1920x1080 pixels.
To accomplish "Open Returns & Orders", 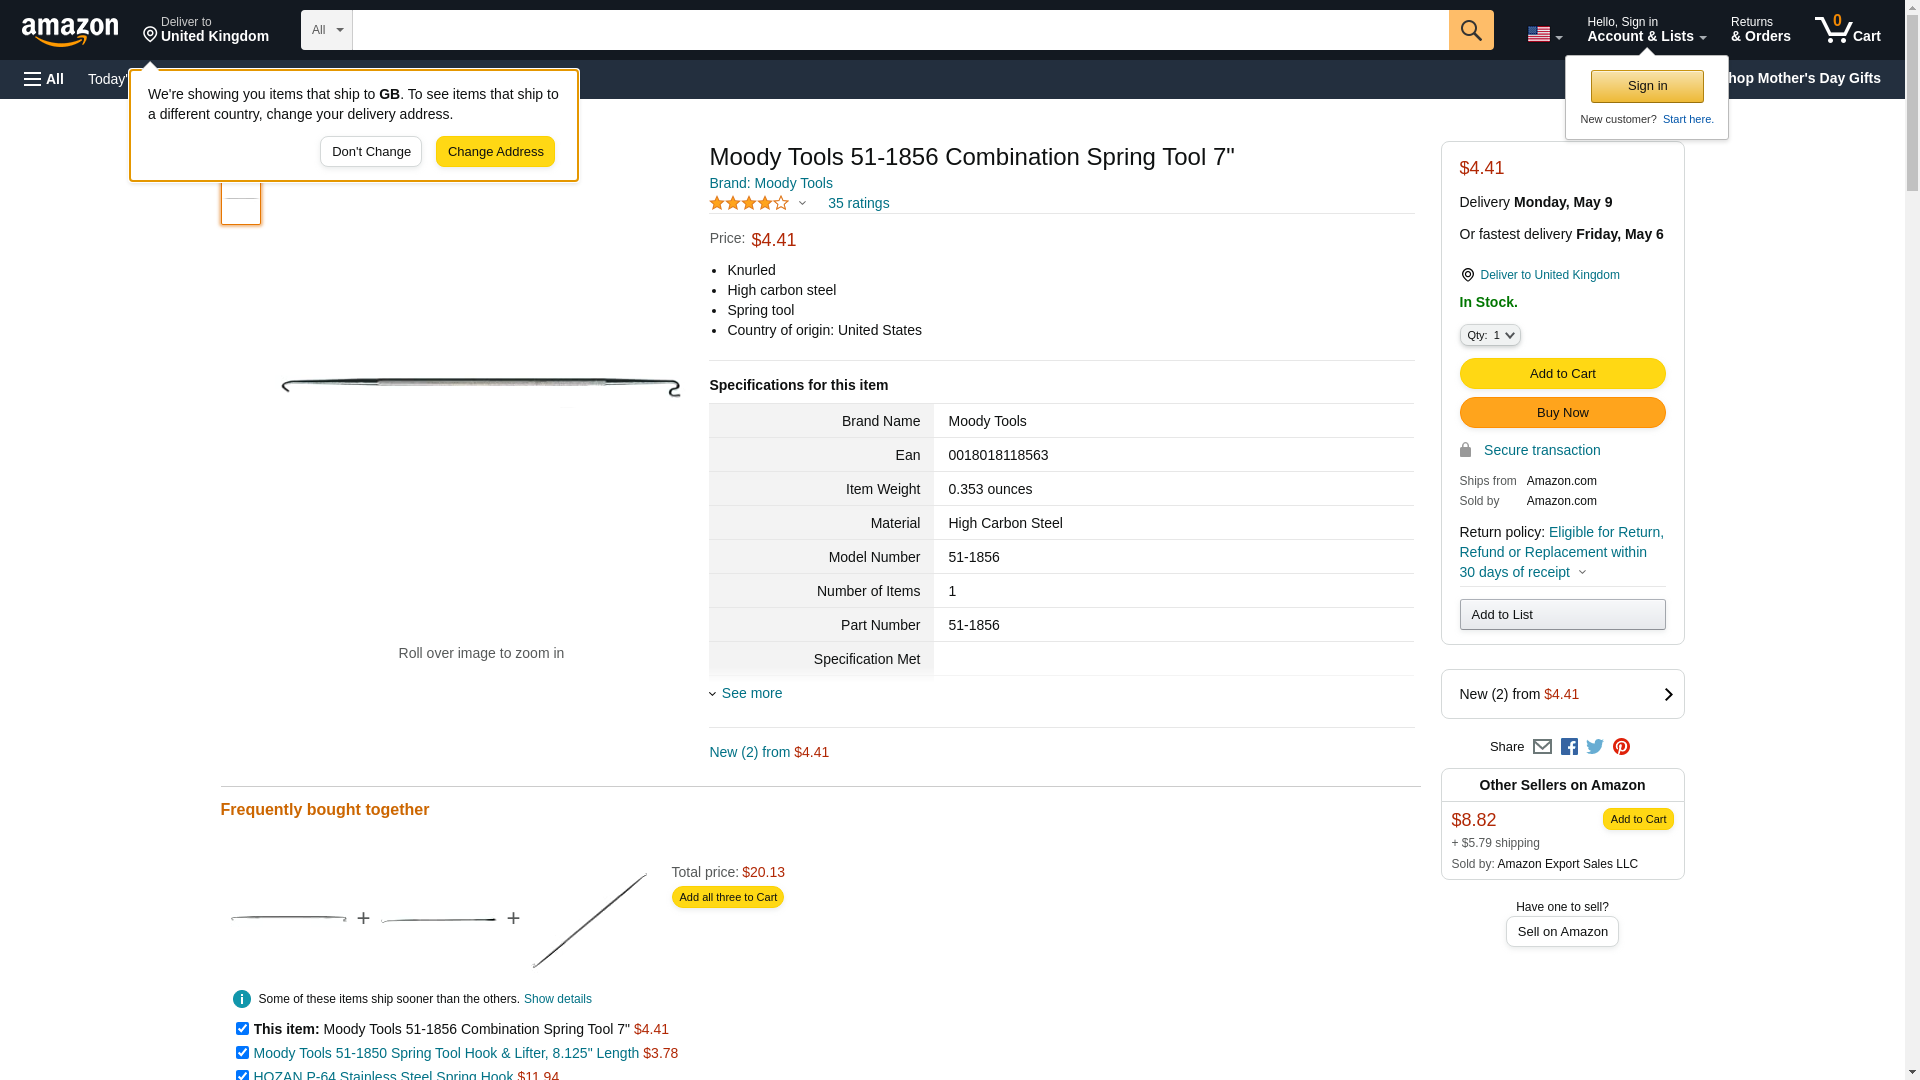I will pos(1760,30).
